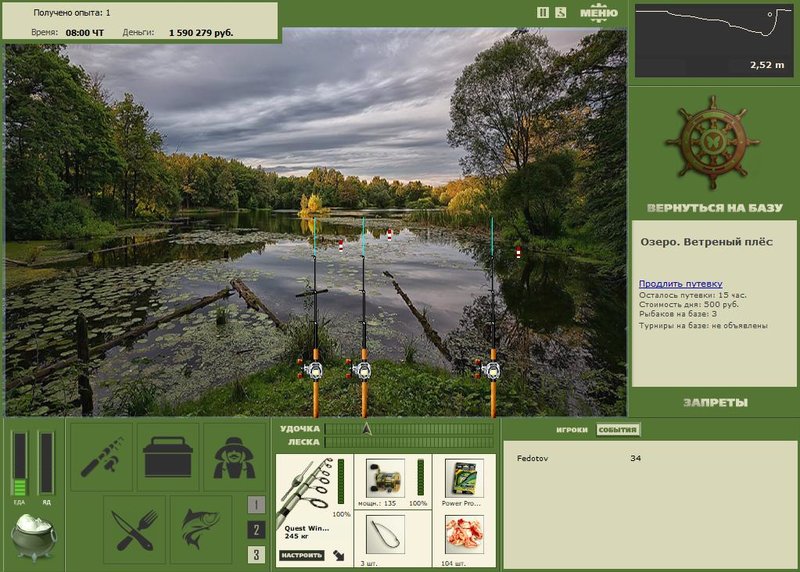Select the shrimp bait (104 шт.)
Screen dimensions: 800x572
tap(464, 535)
